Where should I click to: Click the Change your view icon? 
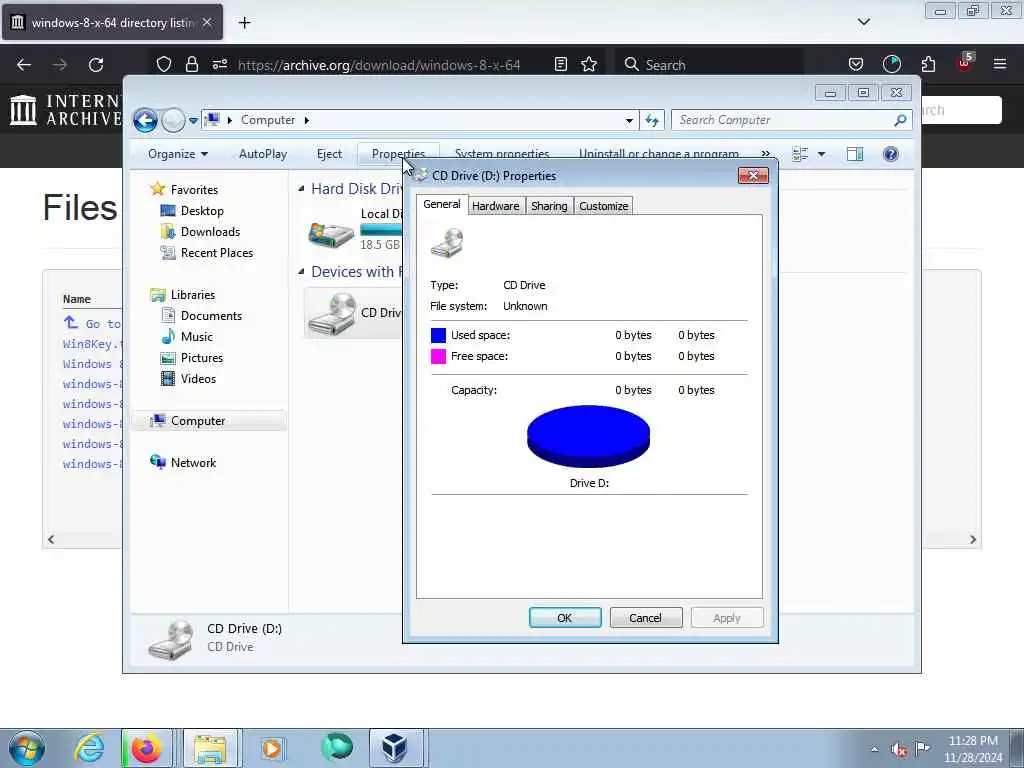pos(800,154)
